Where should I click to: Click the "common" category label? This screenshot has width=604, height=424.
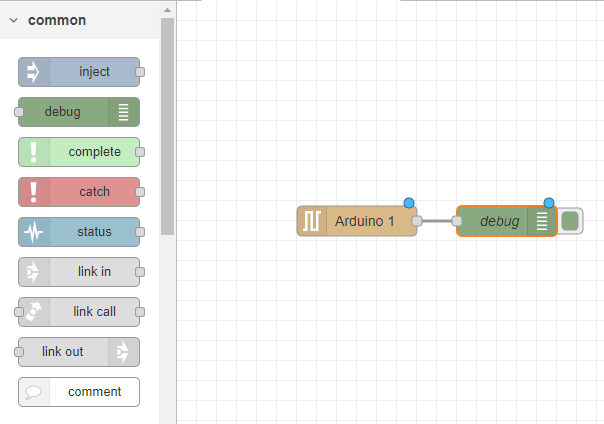pos(57,20)
